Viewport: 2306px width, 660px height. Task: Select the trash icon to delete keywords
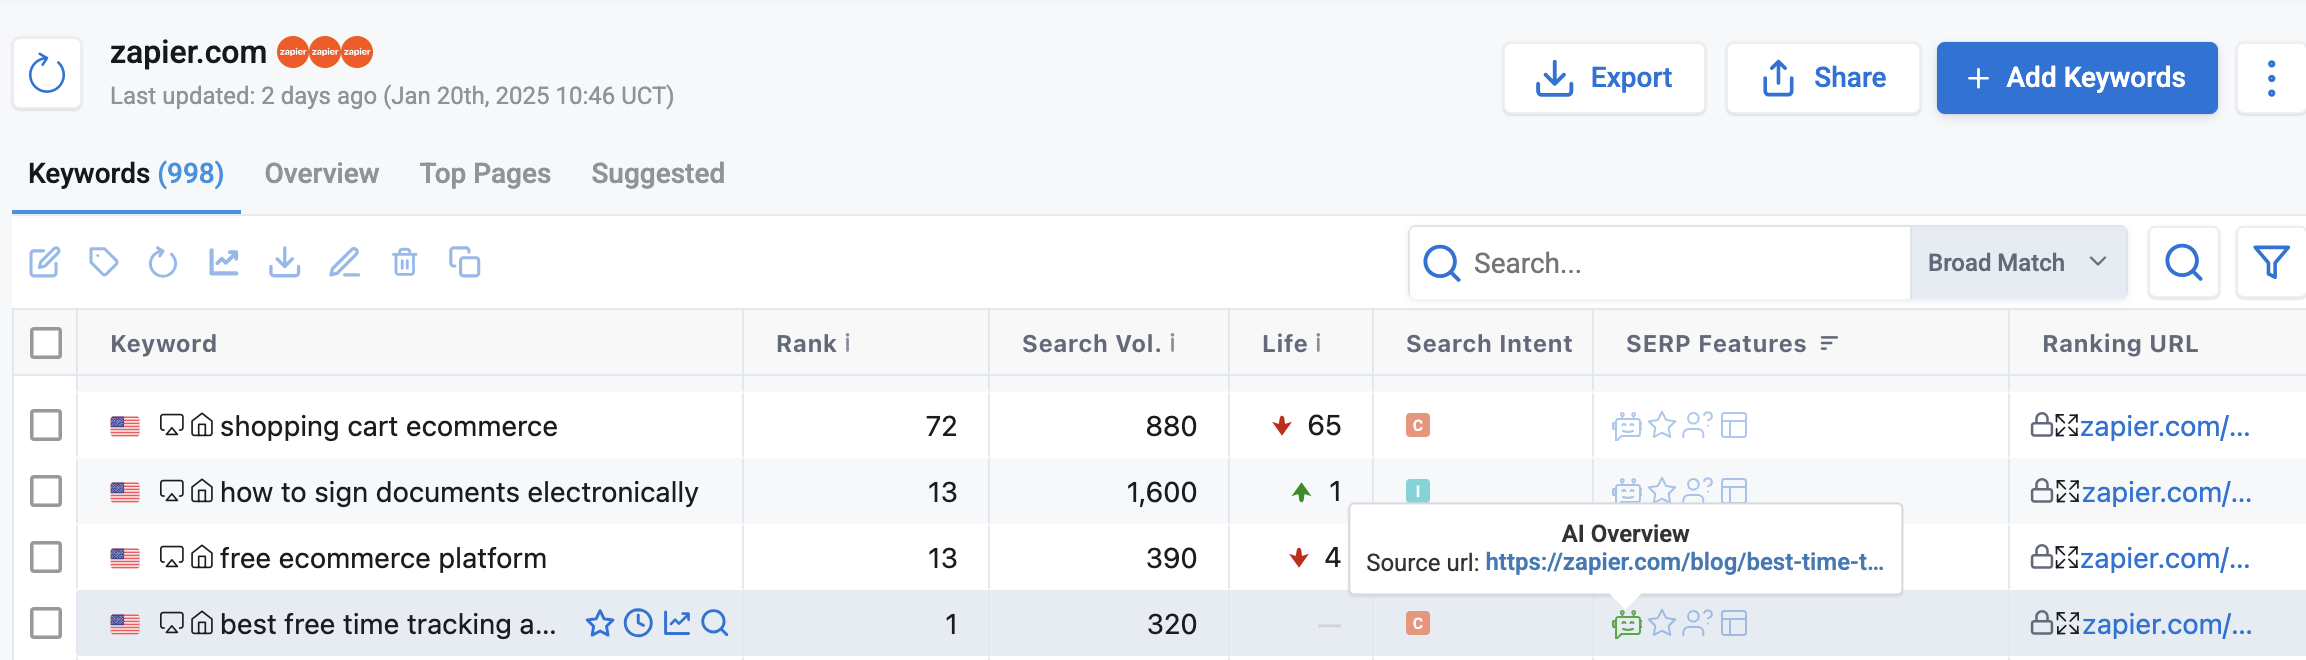pos(404,262)
